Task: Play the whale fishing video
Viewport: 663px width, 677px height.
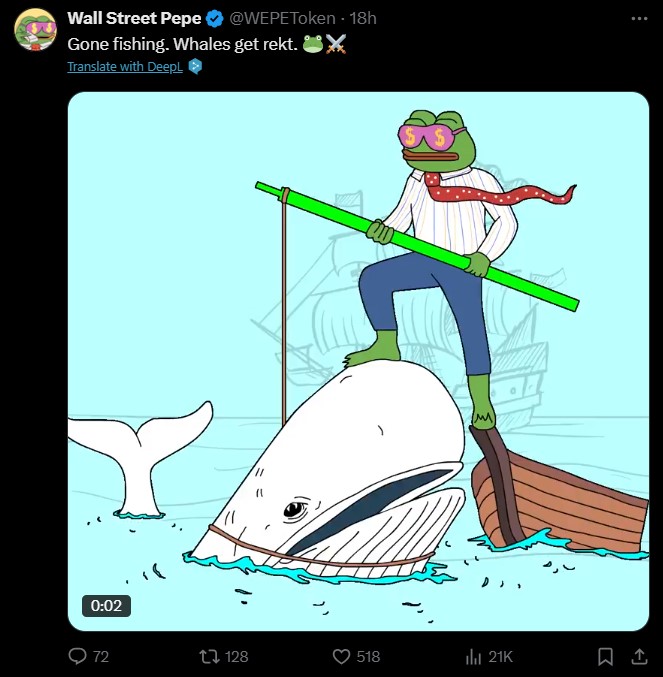Action: (x=358, y=361)
